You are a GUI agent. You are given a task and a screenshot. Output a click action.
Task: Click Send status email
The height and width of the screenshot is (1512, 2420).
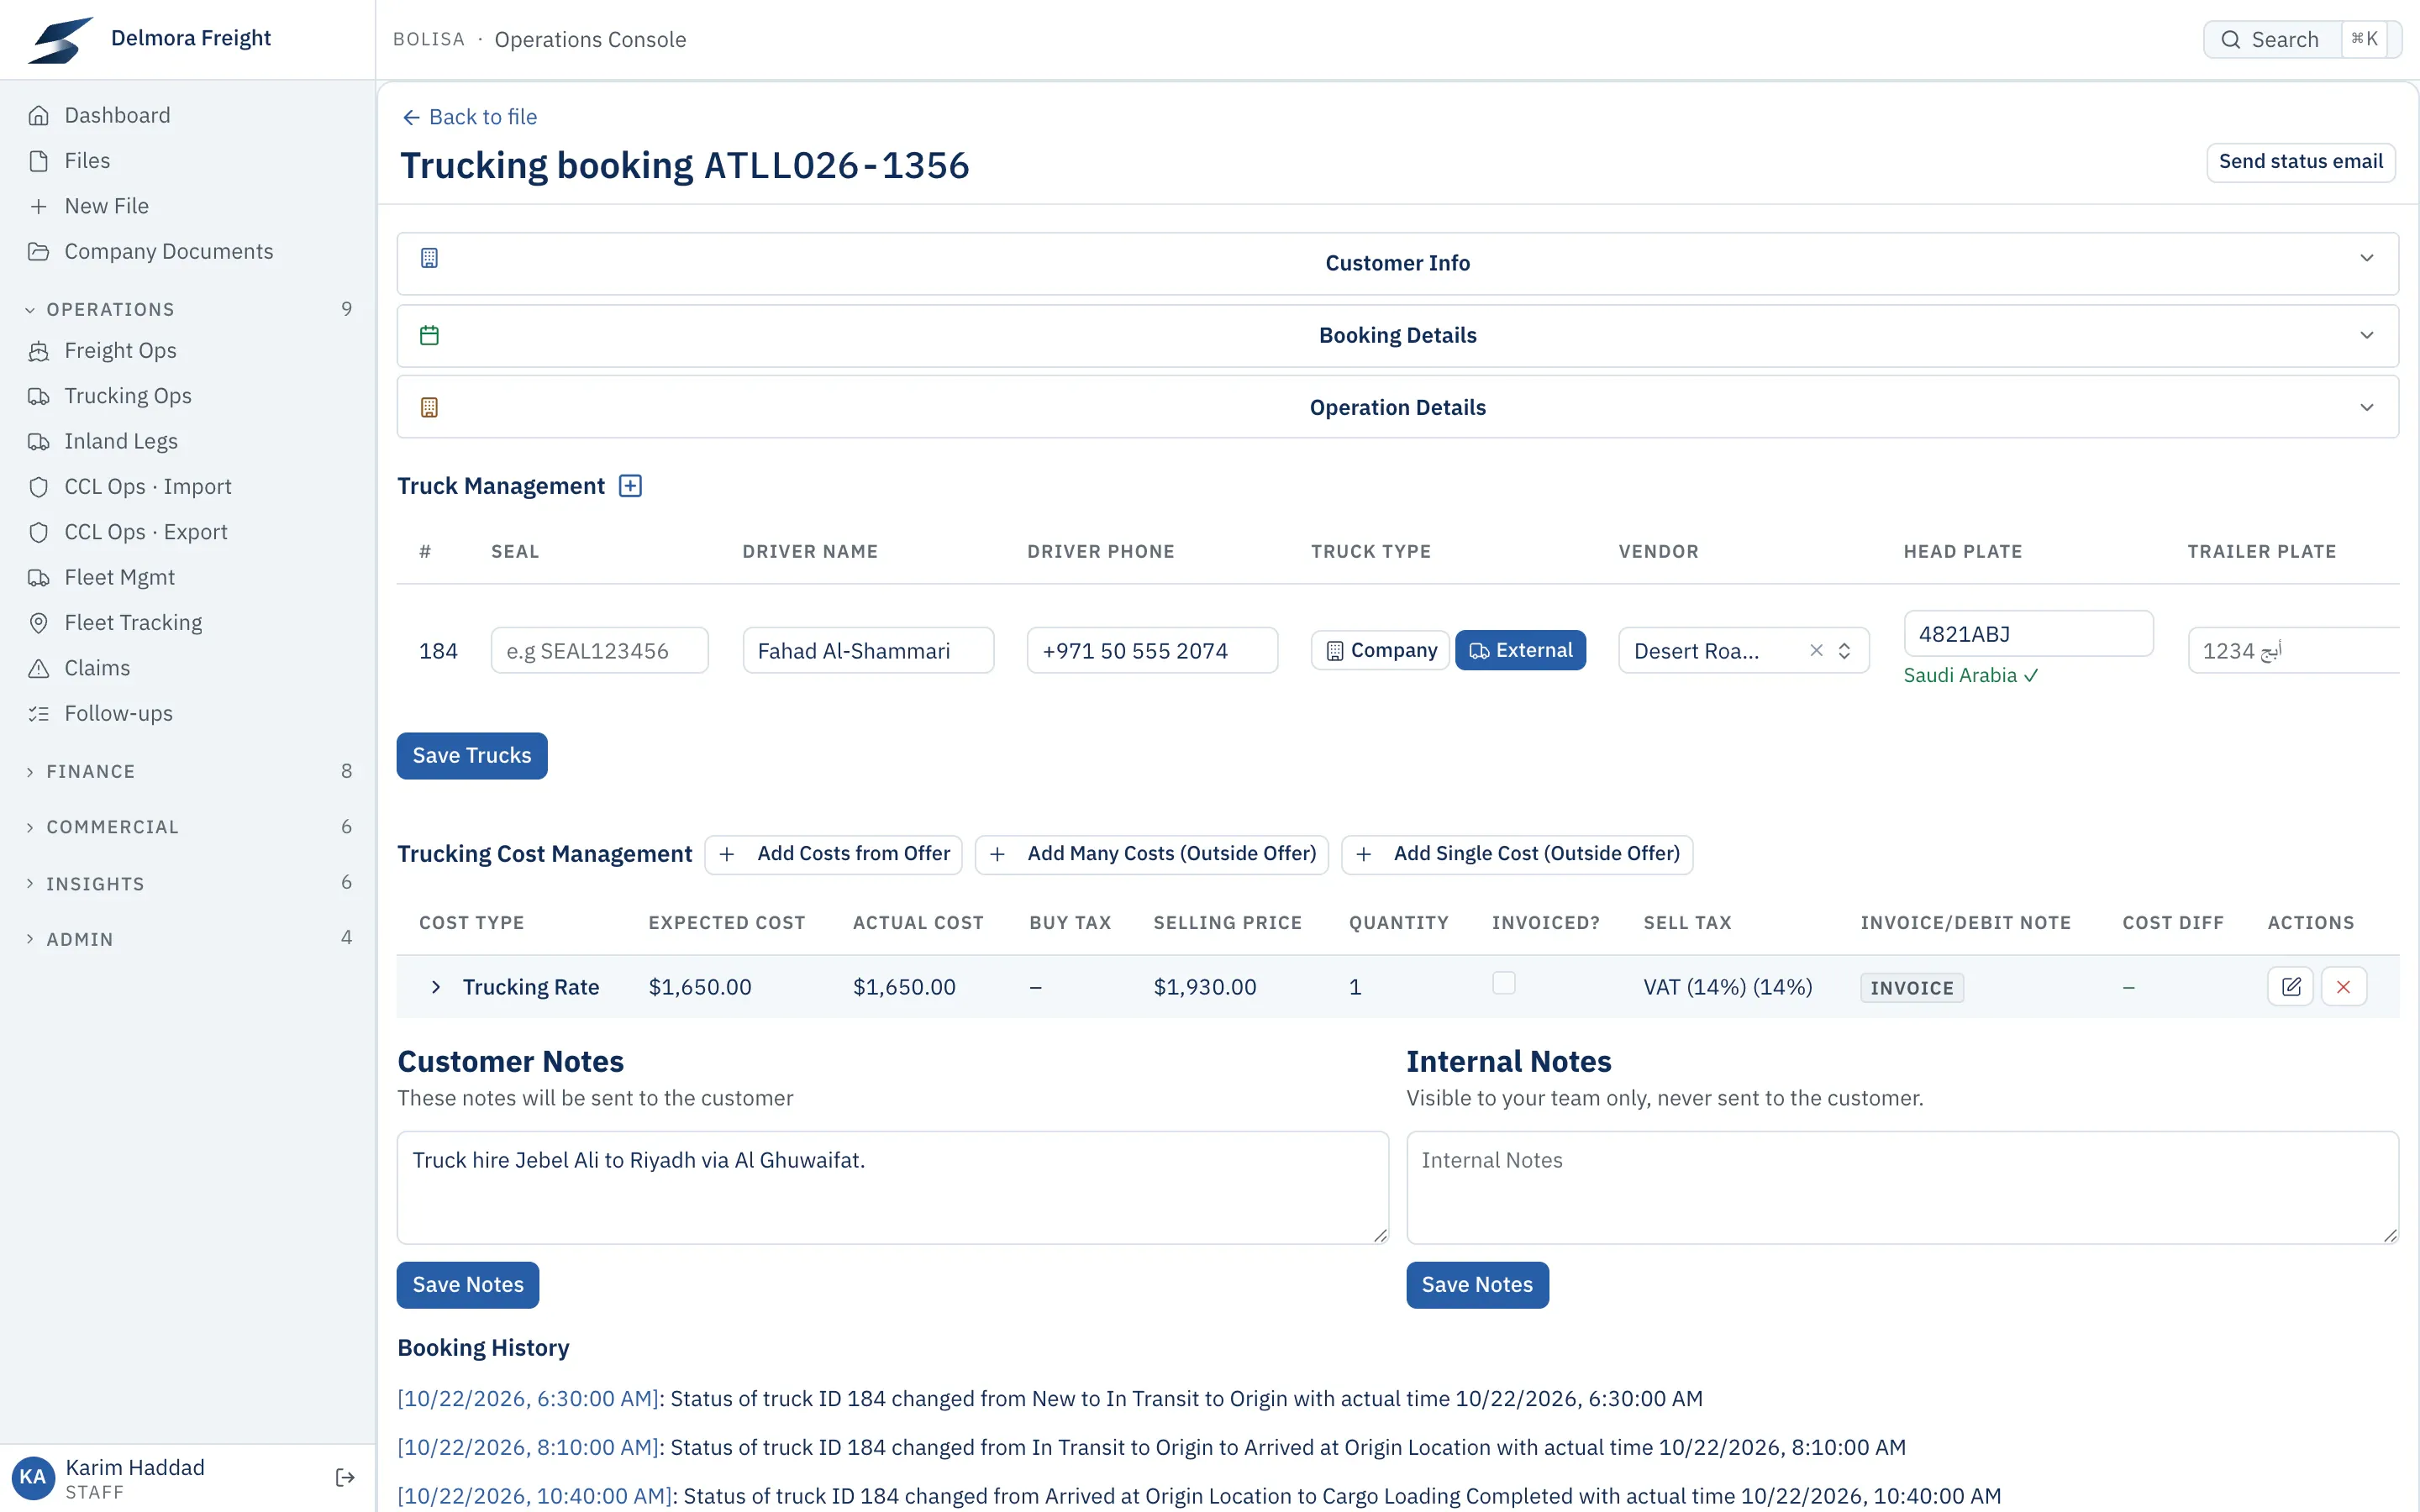[x=2300, y=162]
